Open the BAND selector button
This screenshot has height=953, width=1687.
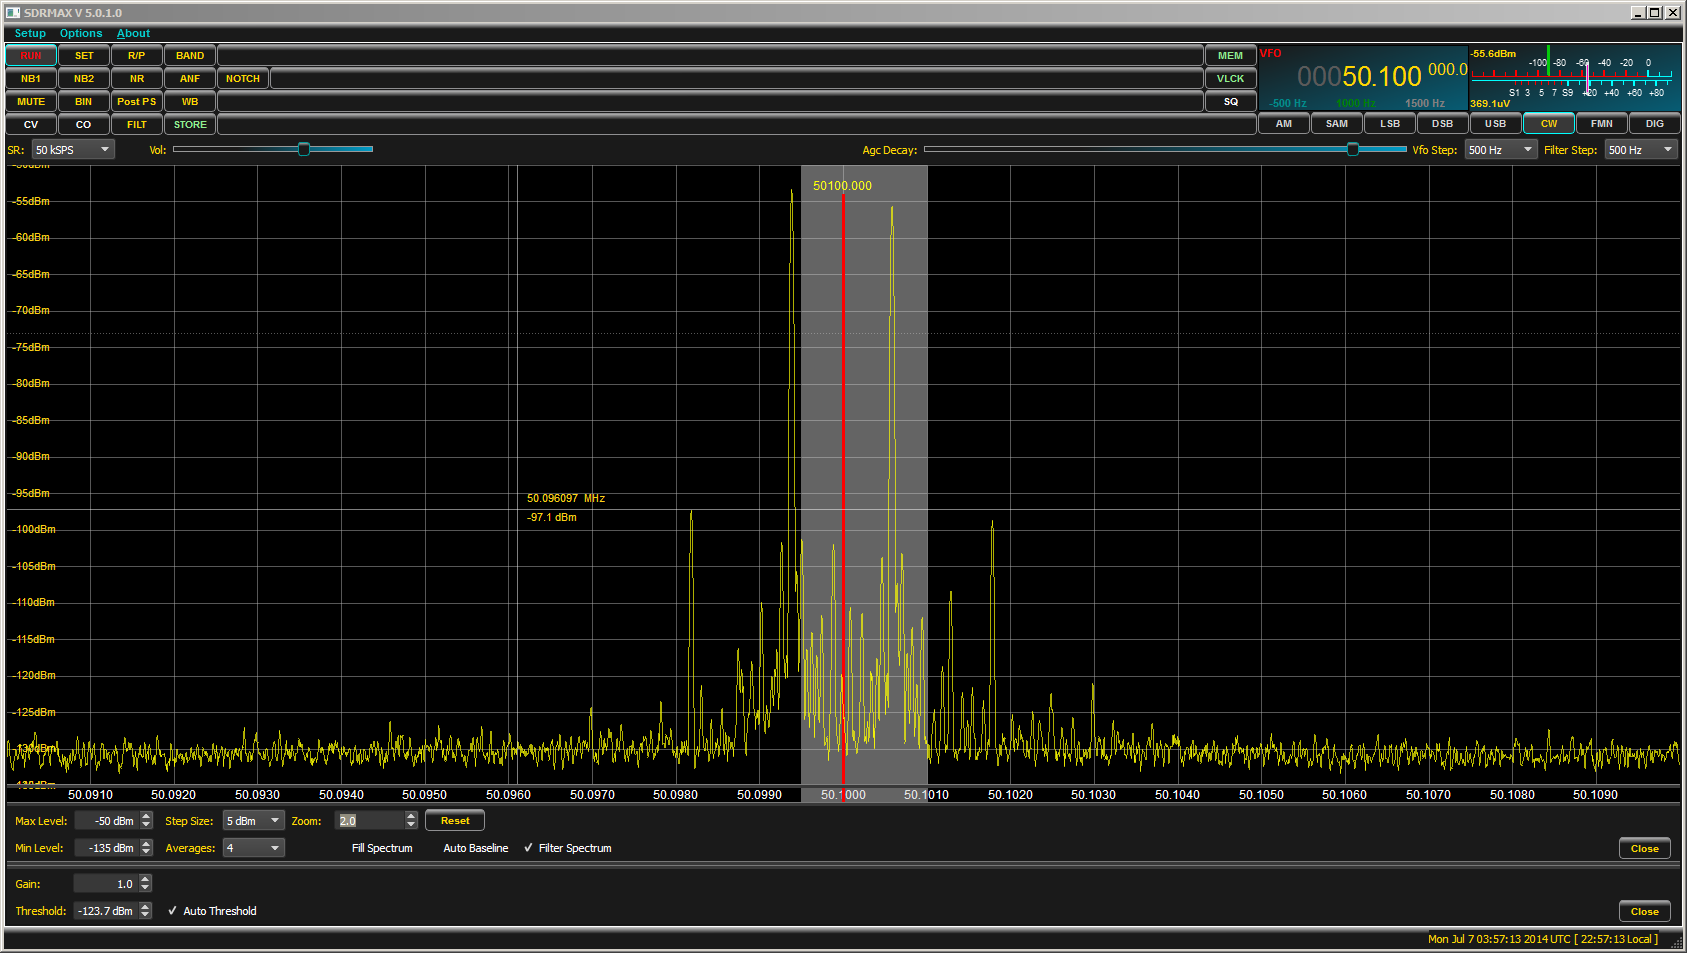click(x=190, y=56)
